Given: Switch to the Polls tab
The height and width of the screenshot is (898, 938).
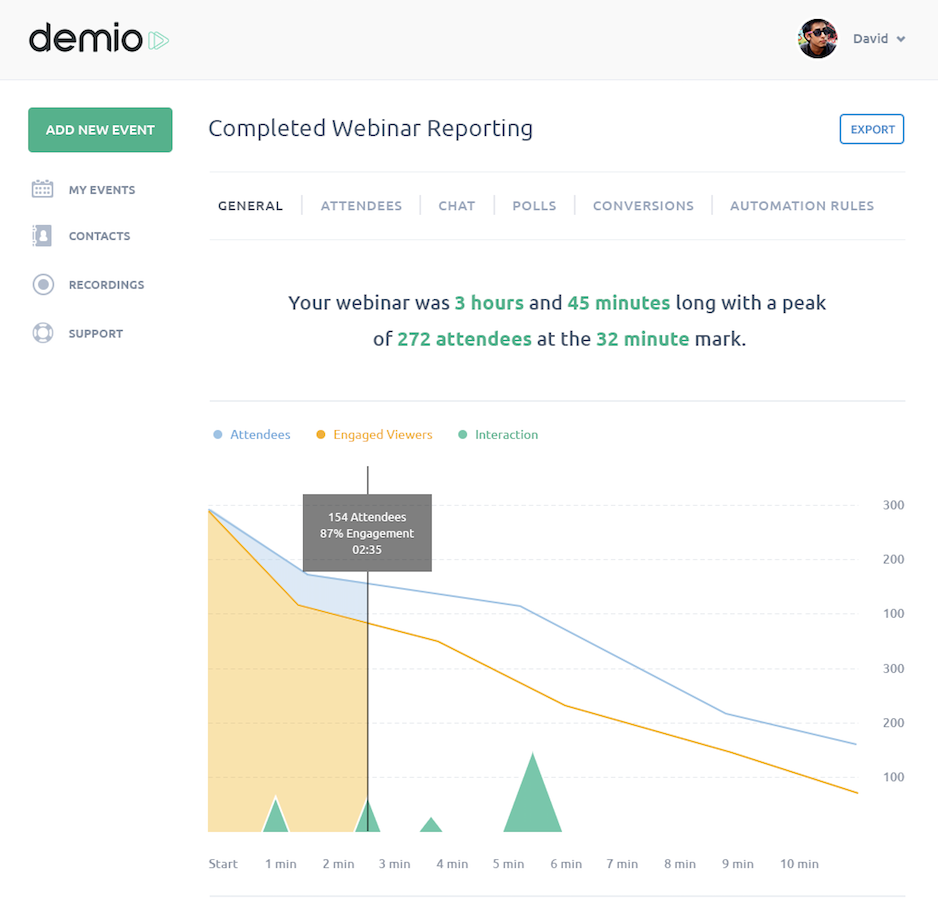Looking at the screenshot, I should [534, 206].
